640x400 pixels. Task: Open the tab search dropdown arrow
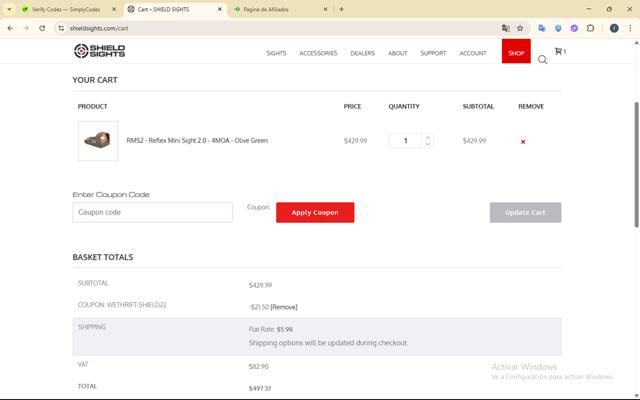point(9,9)
